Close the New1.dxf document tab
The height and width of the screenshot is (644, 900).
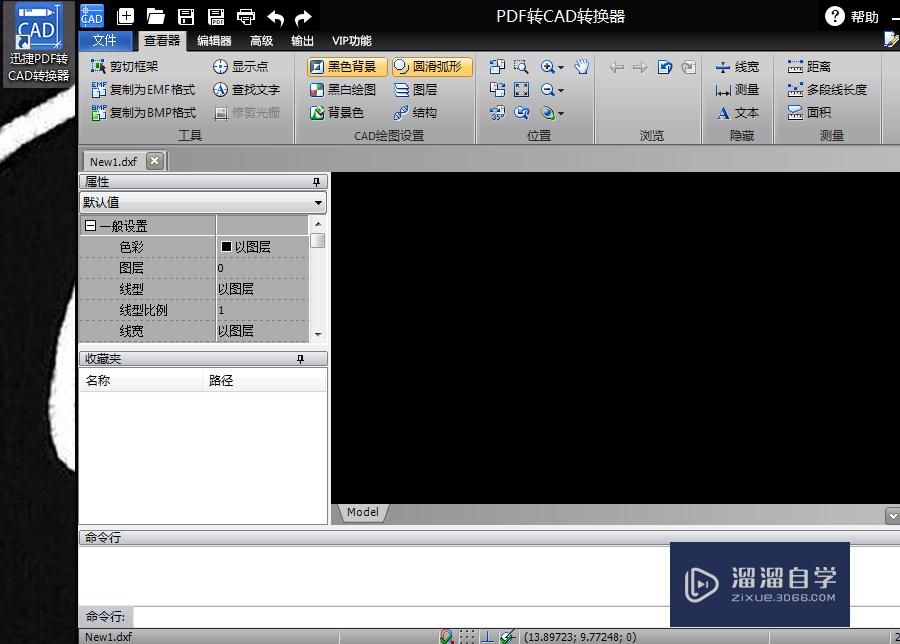pos(154,161)
